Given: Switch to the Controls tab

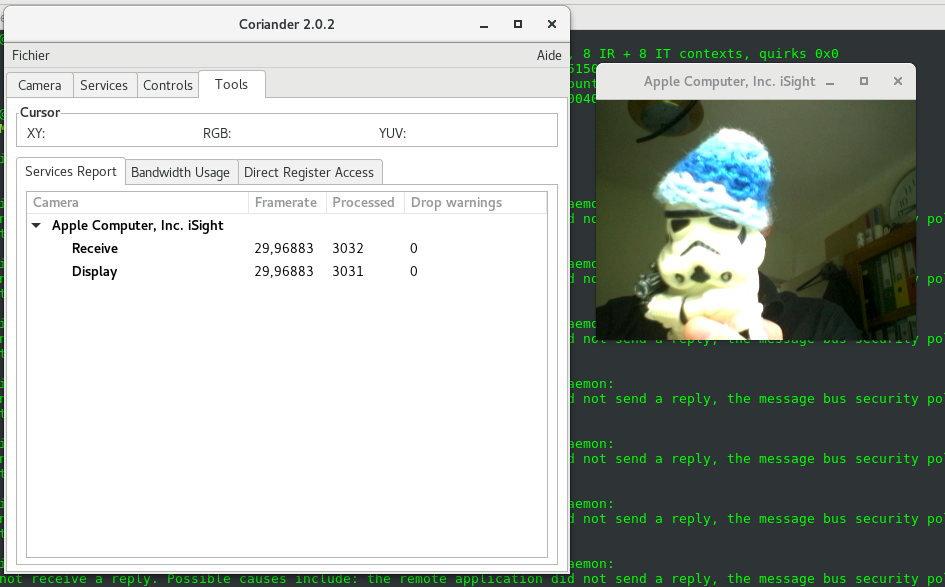Looking at the screenshot, I should 168,85.
